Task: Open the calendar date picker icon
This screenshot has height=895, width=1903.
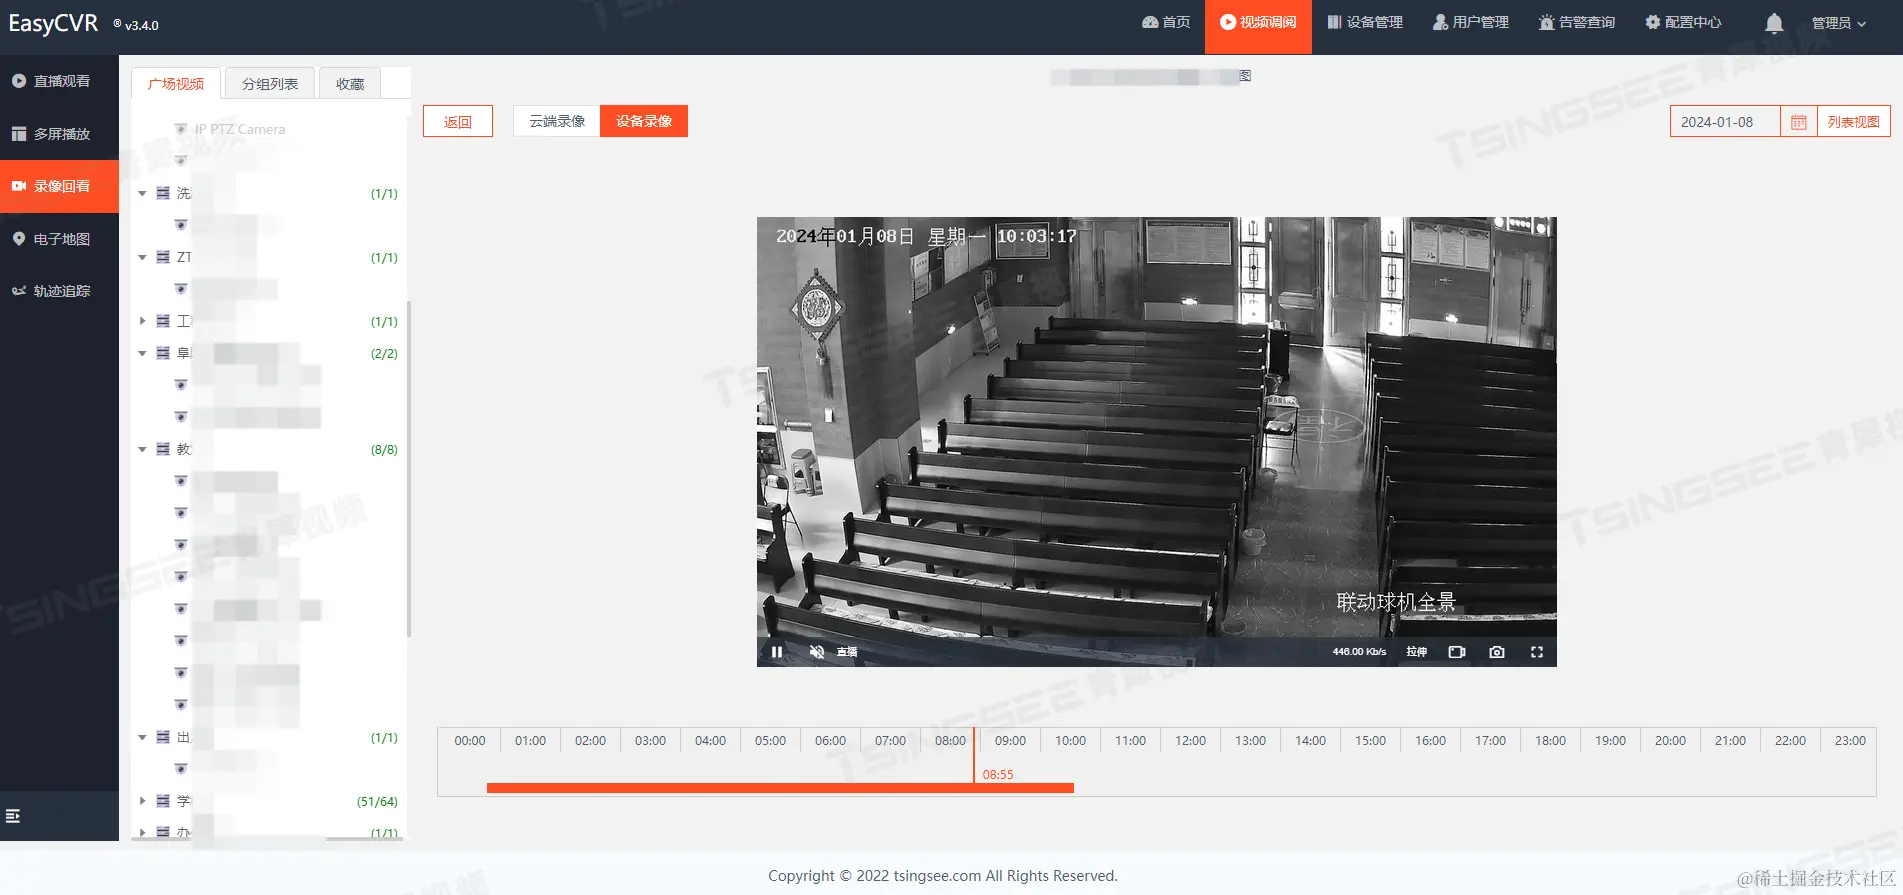Action: [1799, 121]
